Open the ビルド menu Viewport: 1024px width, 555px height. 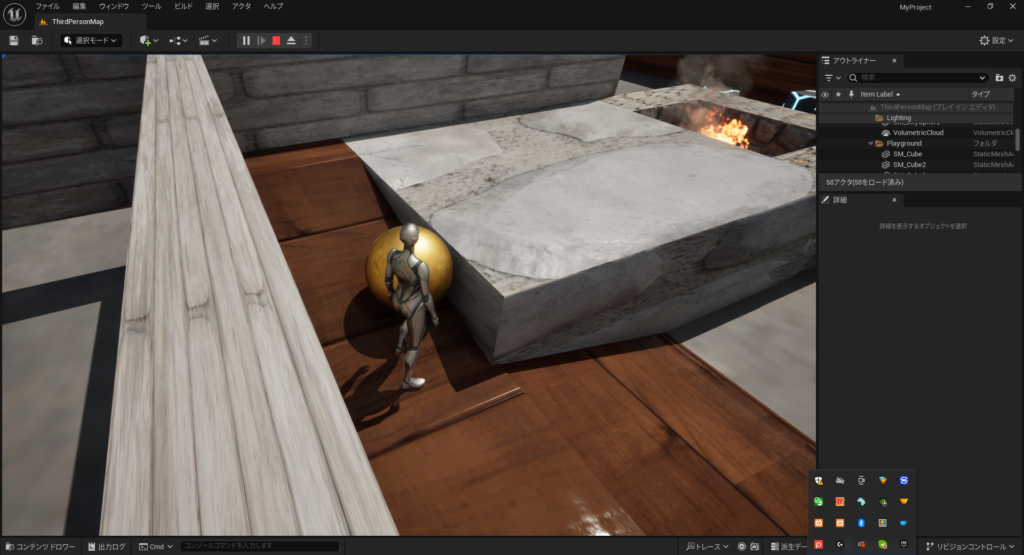coord(184,6)
